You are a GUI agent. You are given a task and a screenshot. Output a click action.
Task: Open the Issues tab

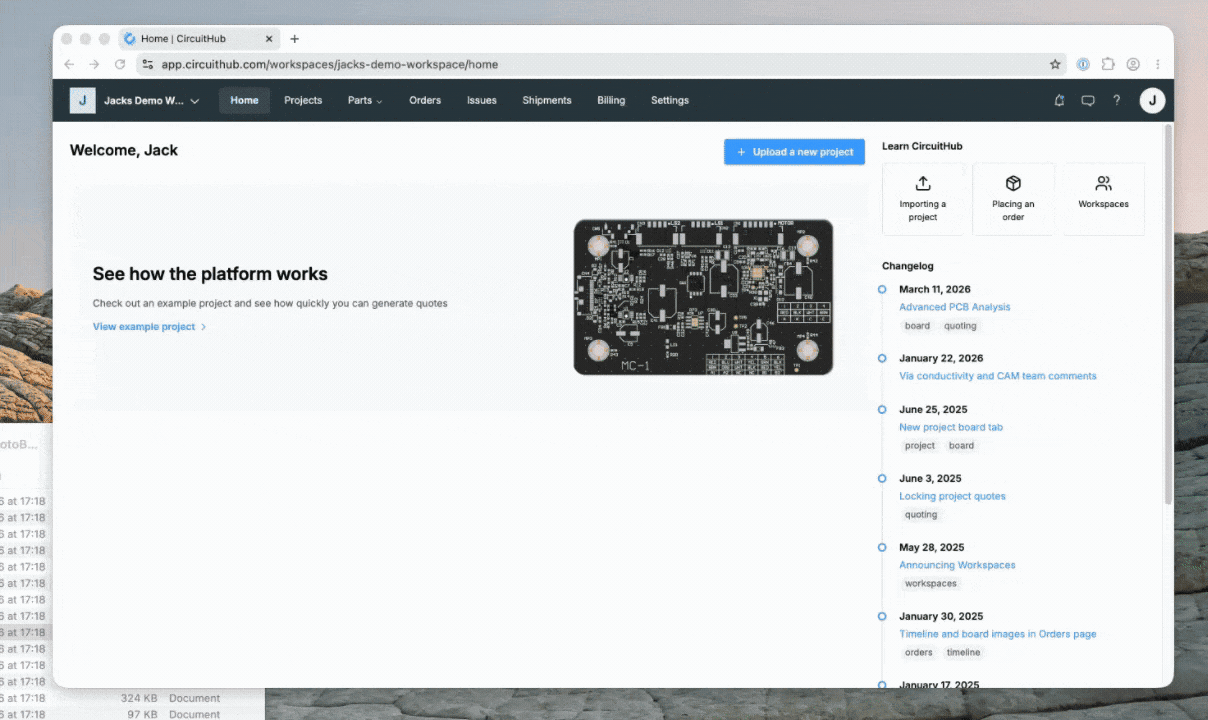[481, 100]
